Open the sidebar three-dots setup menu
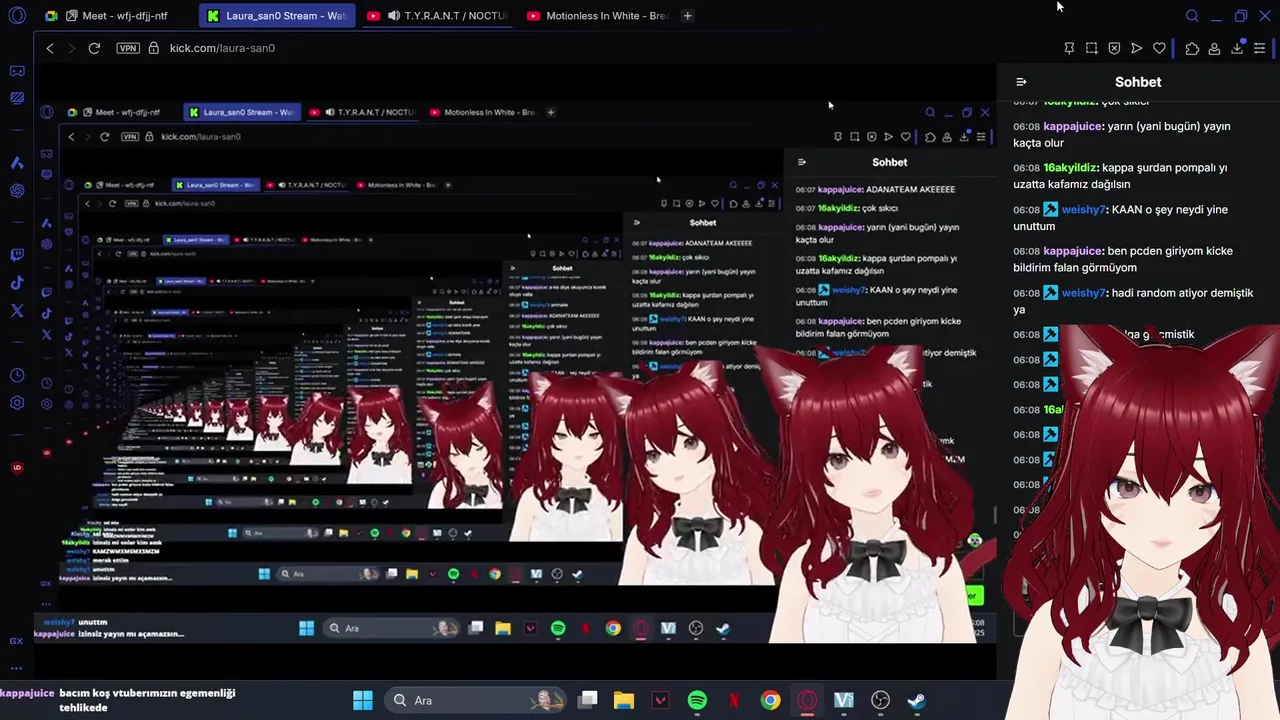Image resolution: width=1280 pixels, height=720 pixels. (16, 668)
